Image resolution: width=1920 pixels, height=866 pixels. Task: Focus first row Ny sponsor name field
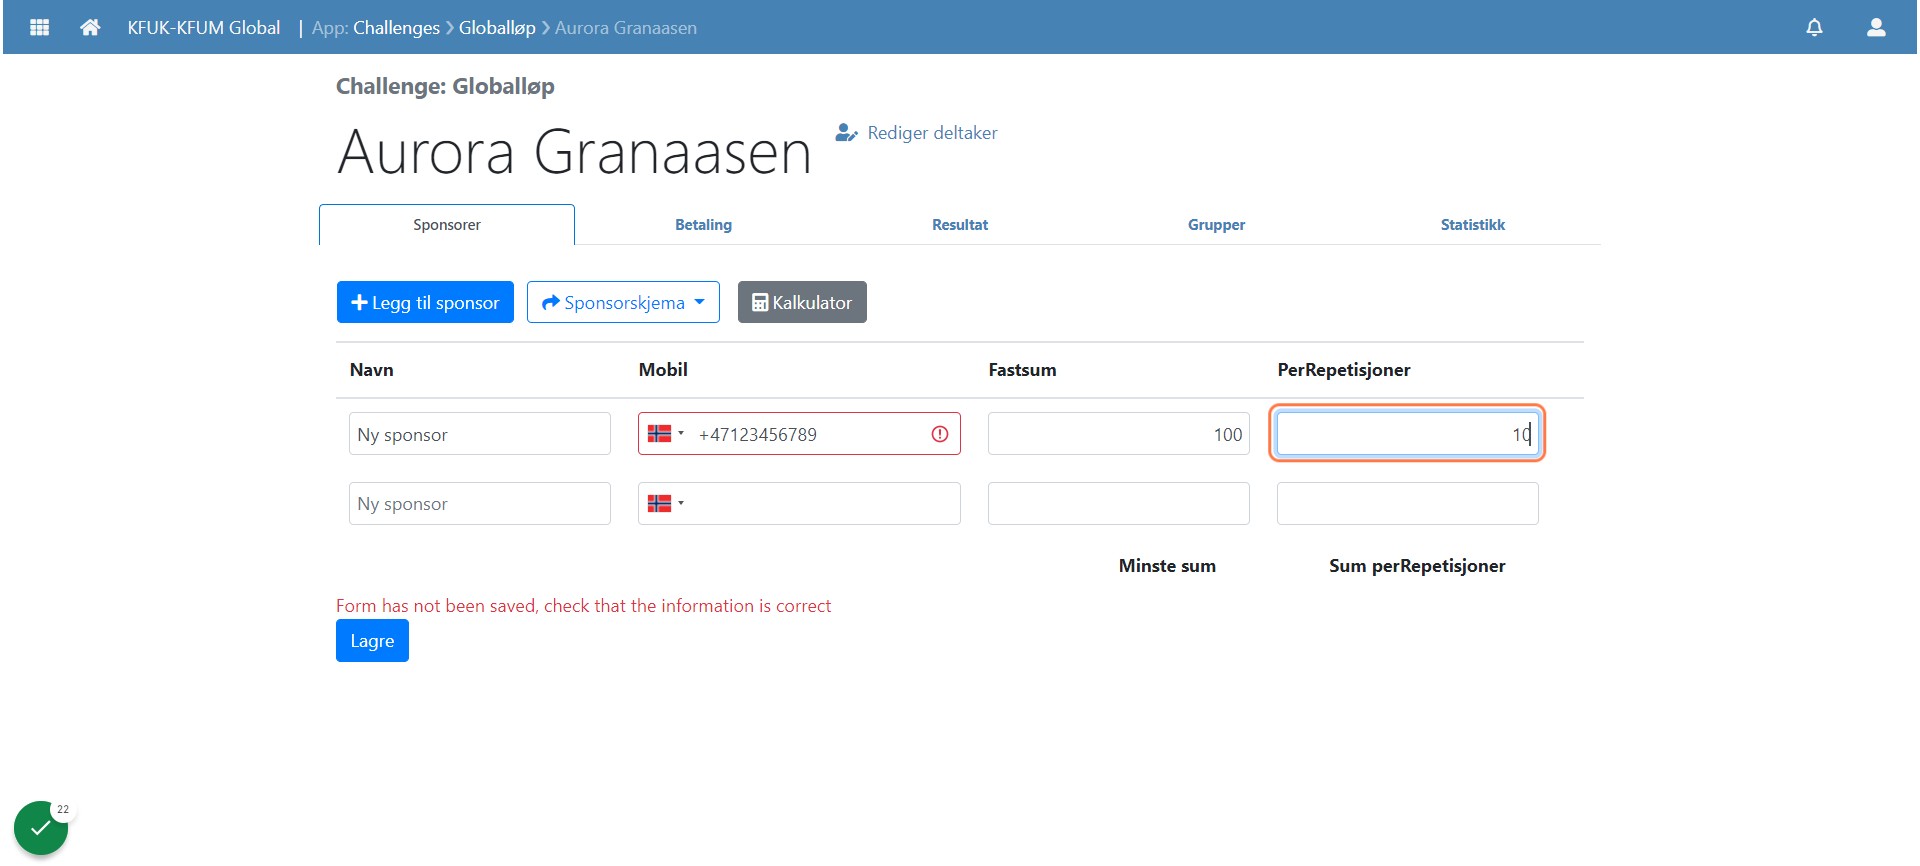(480, 434)
